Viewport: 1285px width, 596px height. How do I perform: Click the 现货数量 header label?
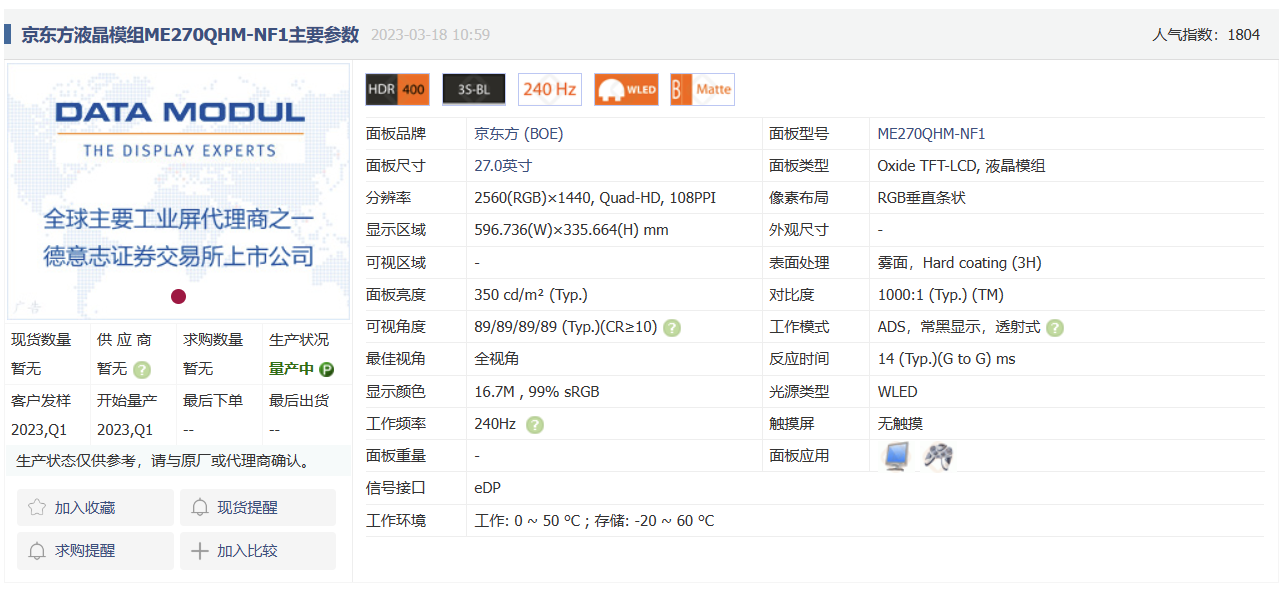point(41,340)
